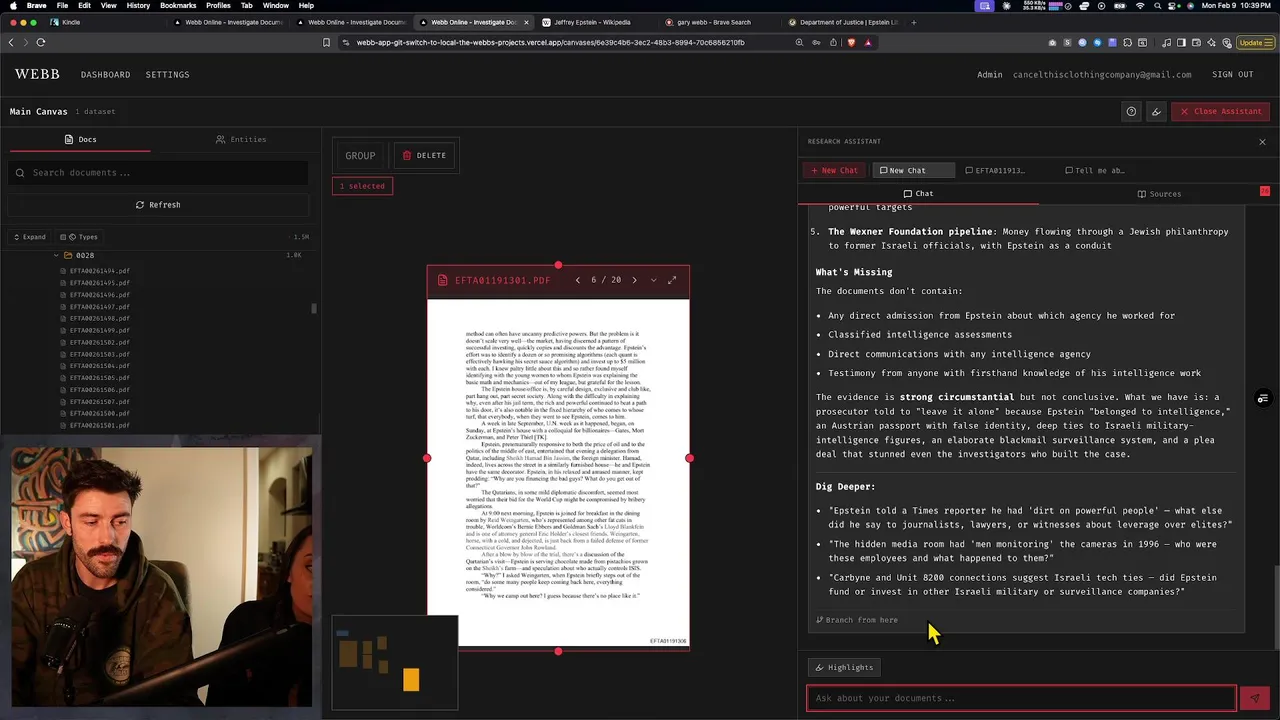
Task: Click the canvas minimap thumbnail
Action: pos(395,662)
